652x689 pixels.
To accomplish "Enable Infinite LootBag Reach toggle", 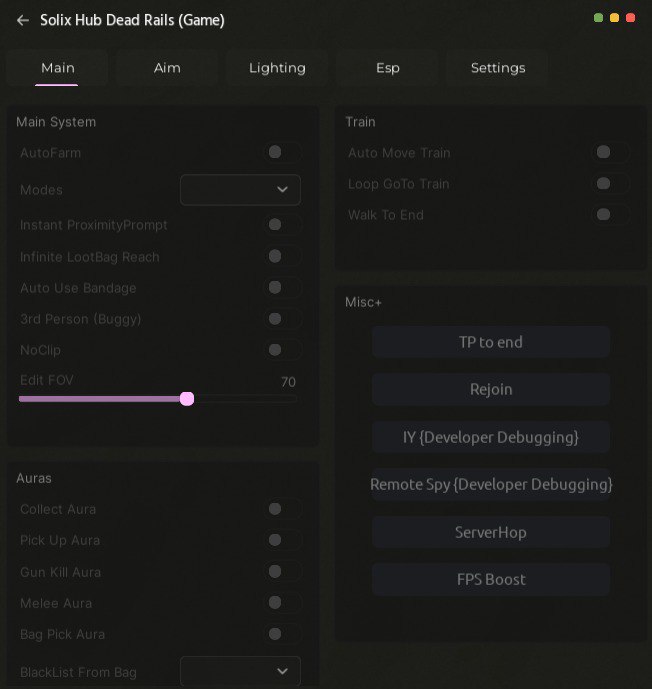I will [x=282, y=257].
